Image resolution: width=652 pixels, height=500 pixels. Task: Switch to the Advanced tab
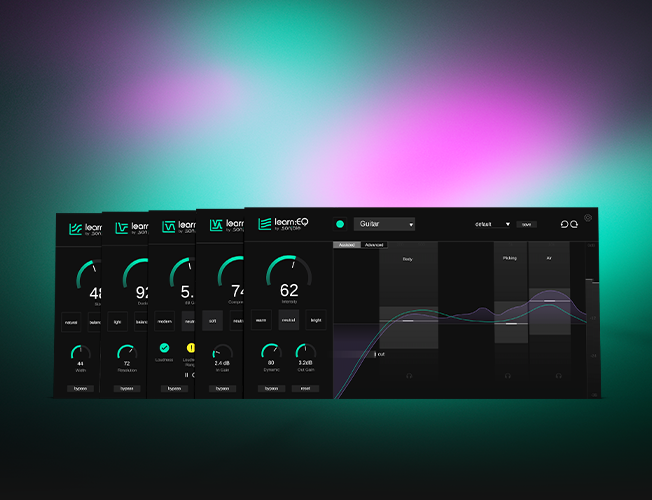374,245
